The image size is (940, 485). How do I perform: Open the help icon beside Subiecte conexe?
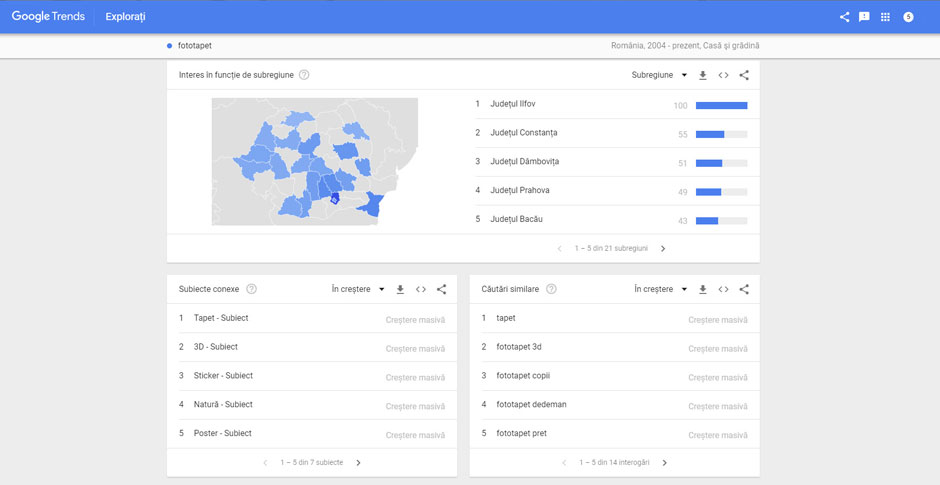tap(252, 289)
